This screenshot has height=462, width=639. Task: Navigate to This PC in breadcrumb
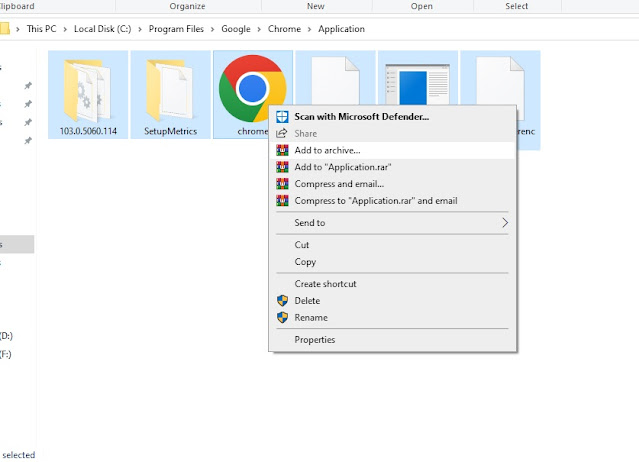[x=41, y=29]
